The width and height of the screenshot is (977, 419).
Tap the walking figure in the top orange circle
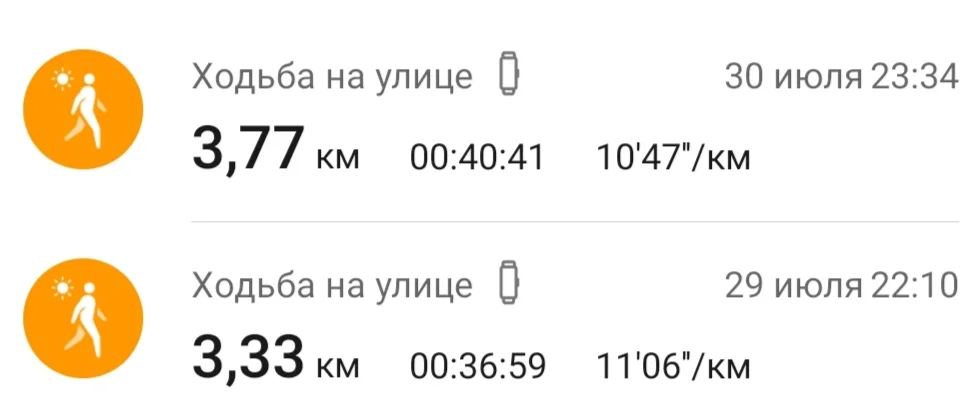pyautogui.click(x=88, y=112)
